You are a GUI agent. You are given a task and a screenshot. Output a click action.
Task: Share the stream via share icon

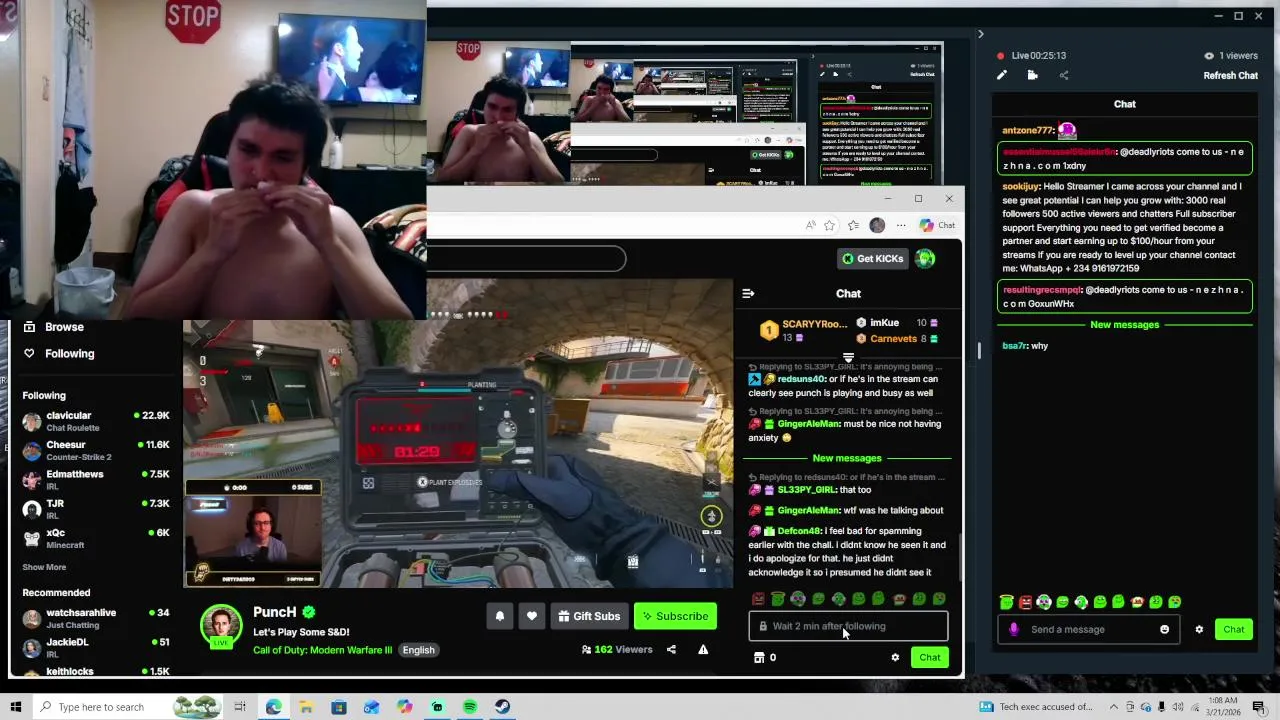tap(671, 650)
